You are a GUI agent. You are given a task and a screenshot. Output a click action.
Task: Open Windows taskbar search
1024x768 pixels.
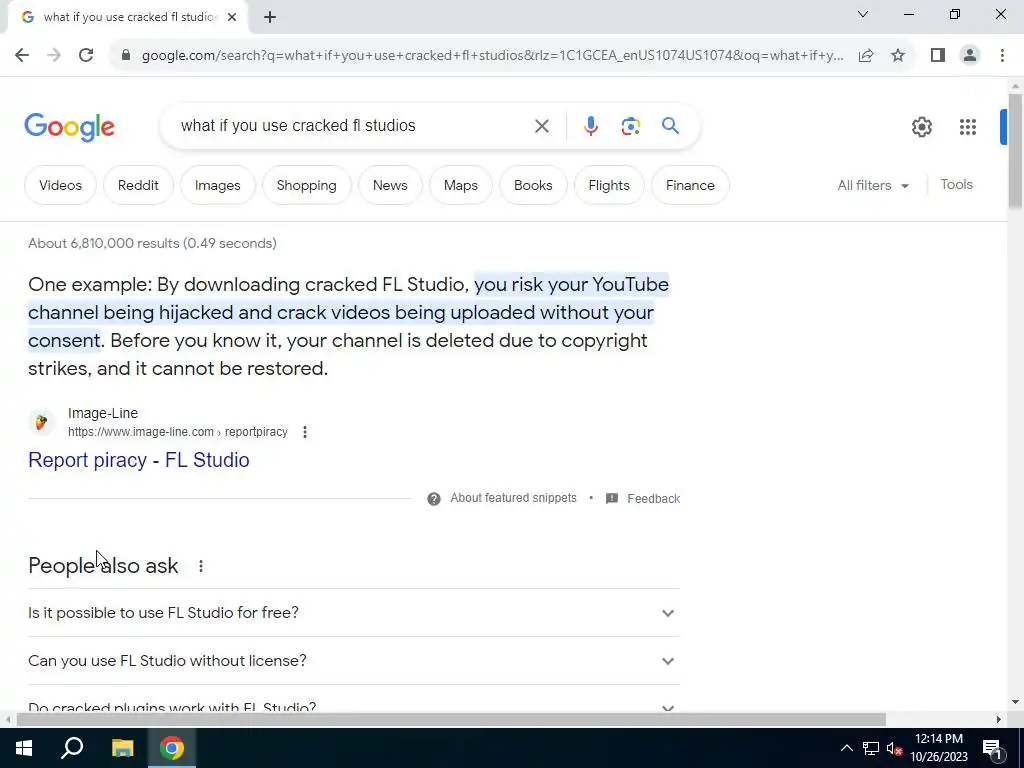(x=72, y=748)
